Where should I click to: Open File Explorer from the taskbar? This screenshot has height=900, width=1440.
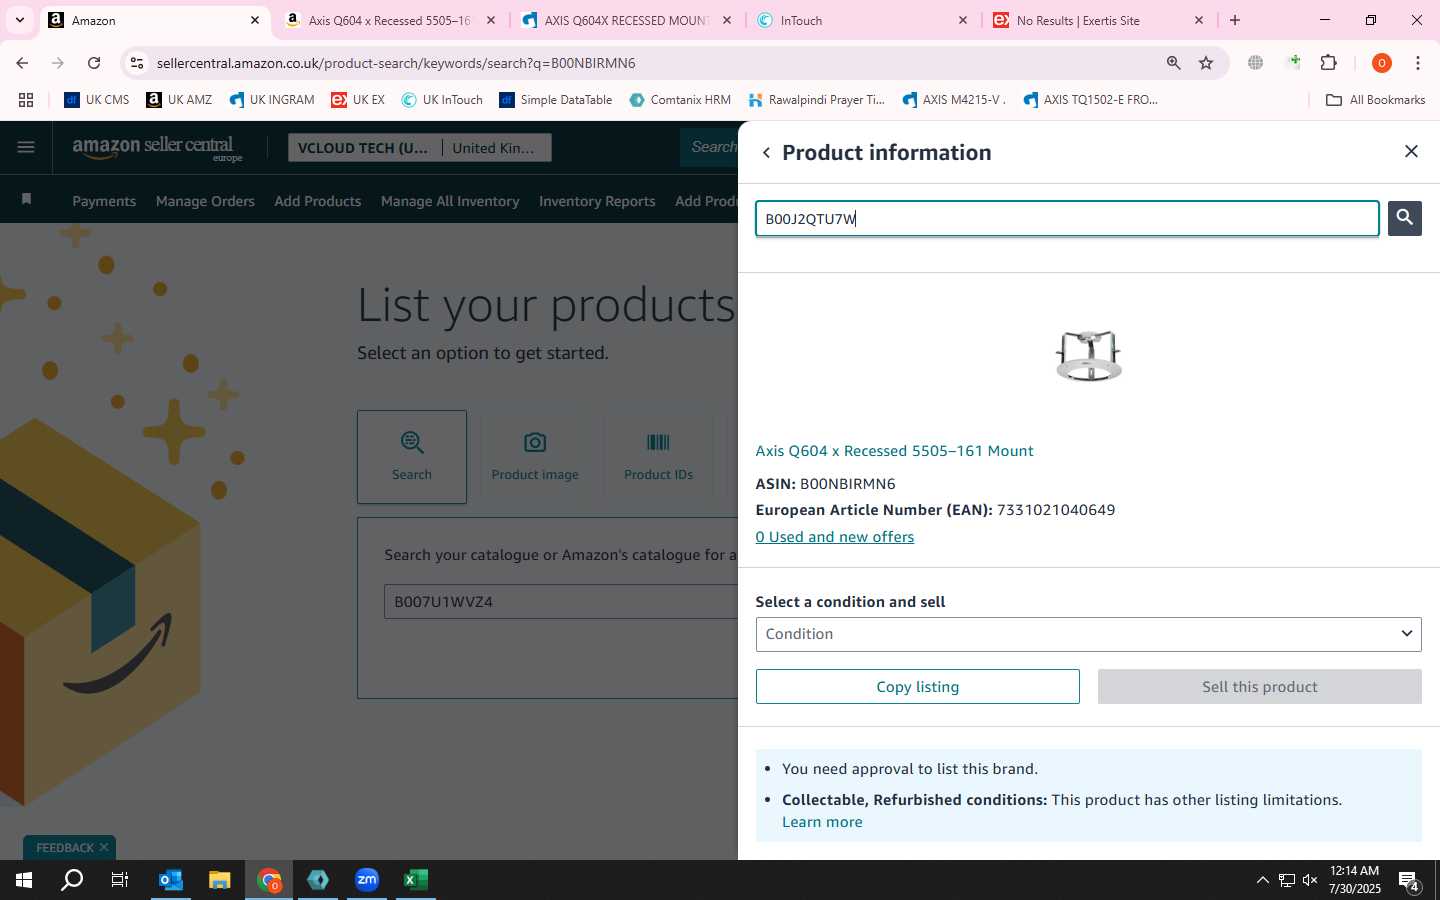point(219,880)
